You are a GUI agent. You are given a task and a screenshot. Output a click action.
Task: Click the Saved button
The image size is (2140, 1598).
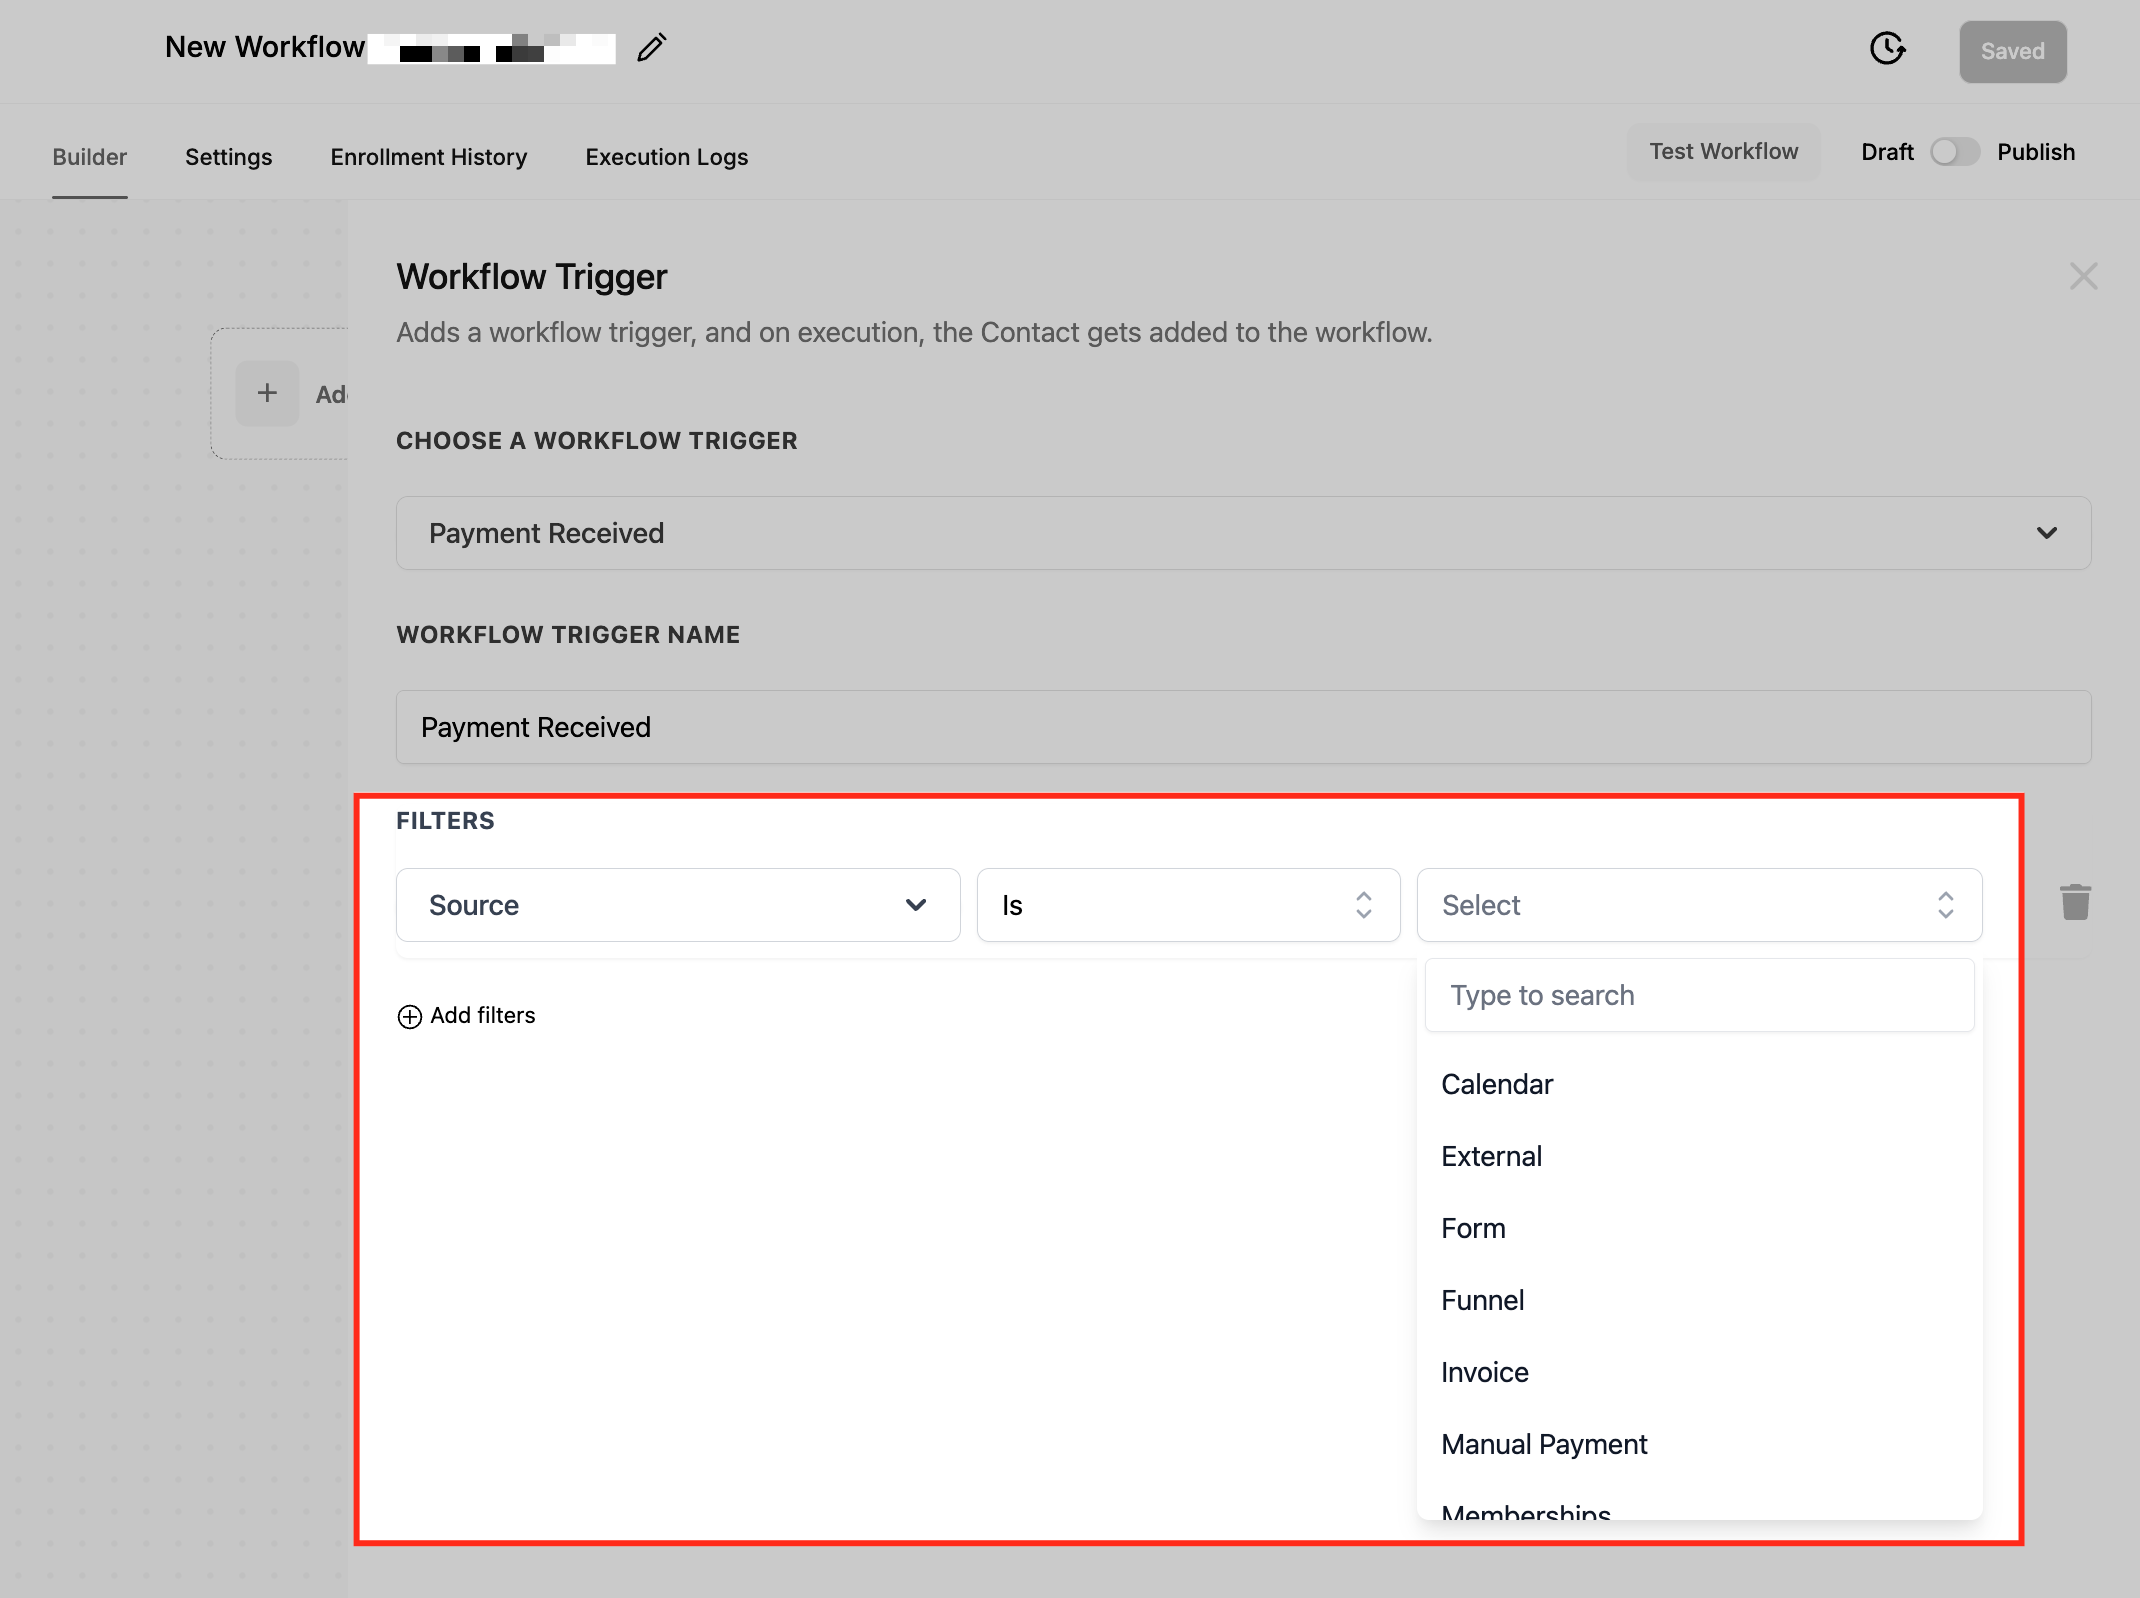click(2012, 51)
